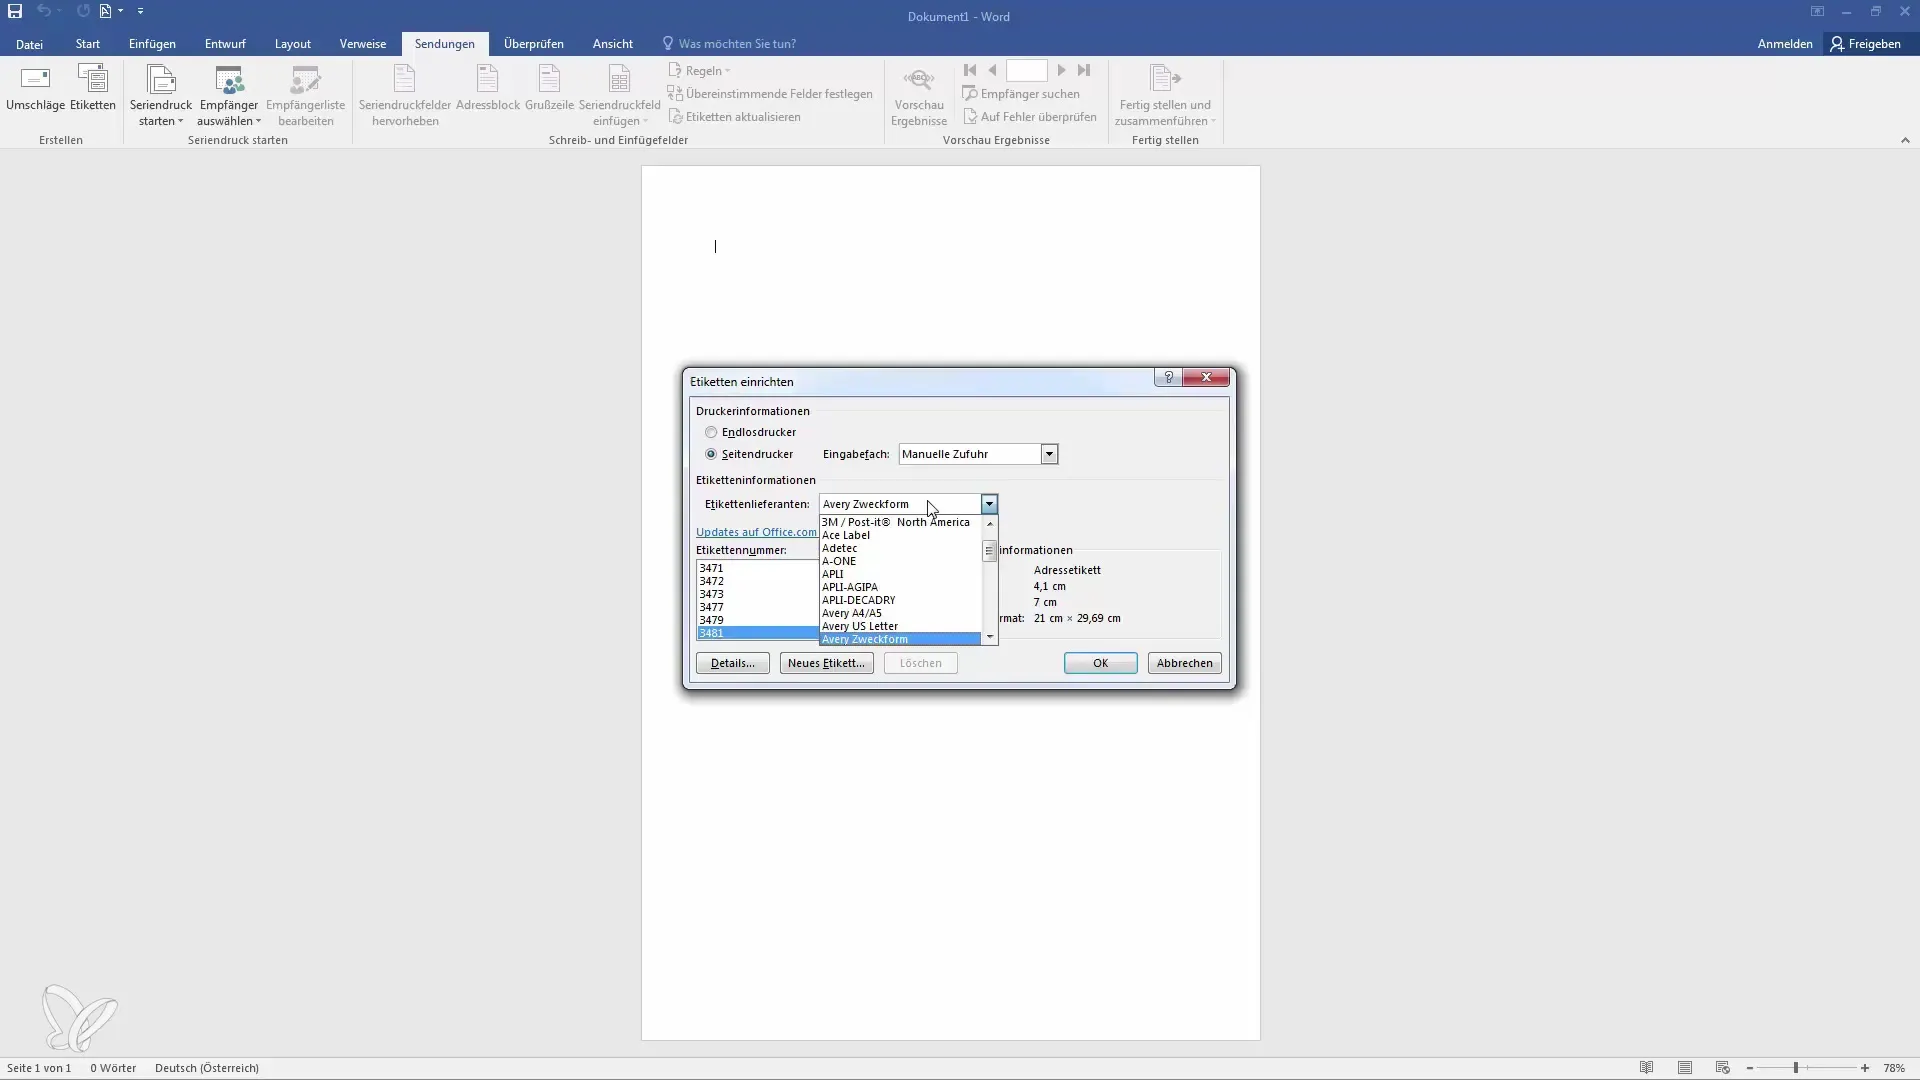Switch to read mode view icon
This screenshot has width=1920, height=1080.
click(1646, 1068)
